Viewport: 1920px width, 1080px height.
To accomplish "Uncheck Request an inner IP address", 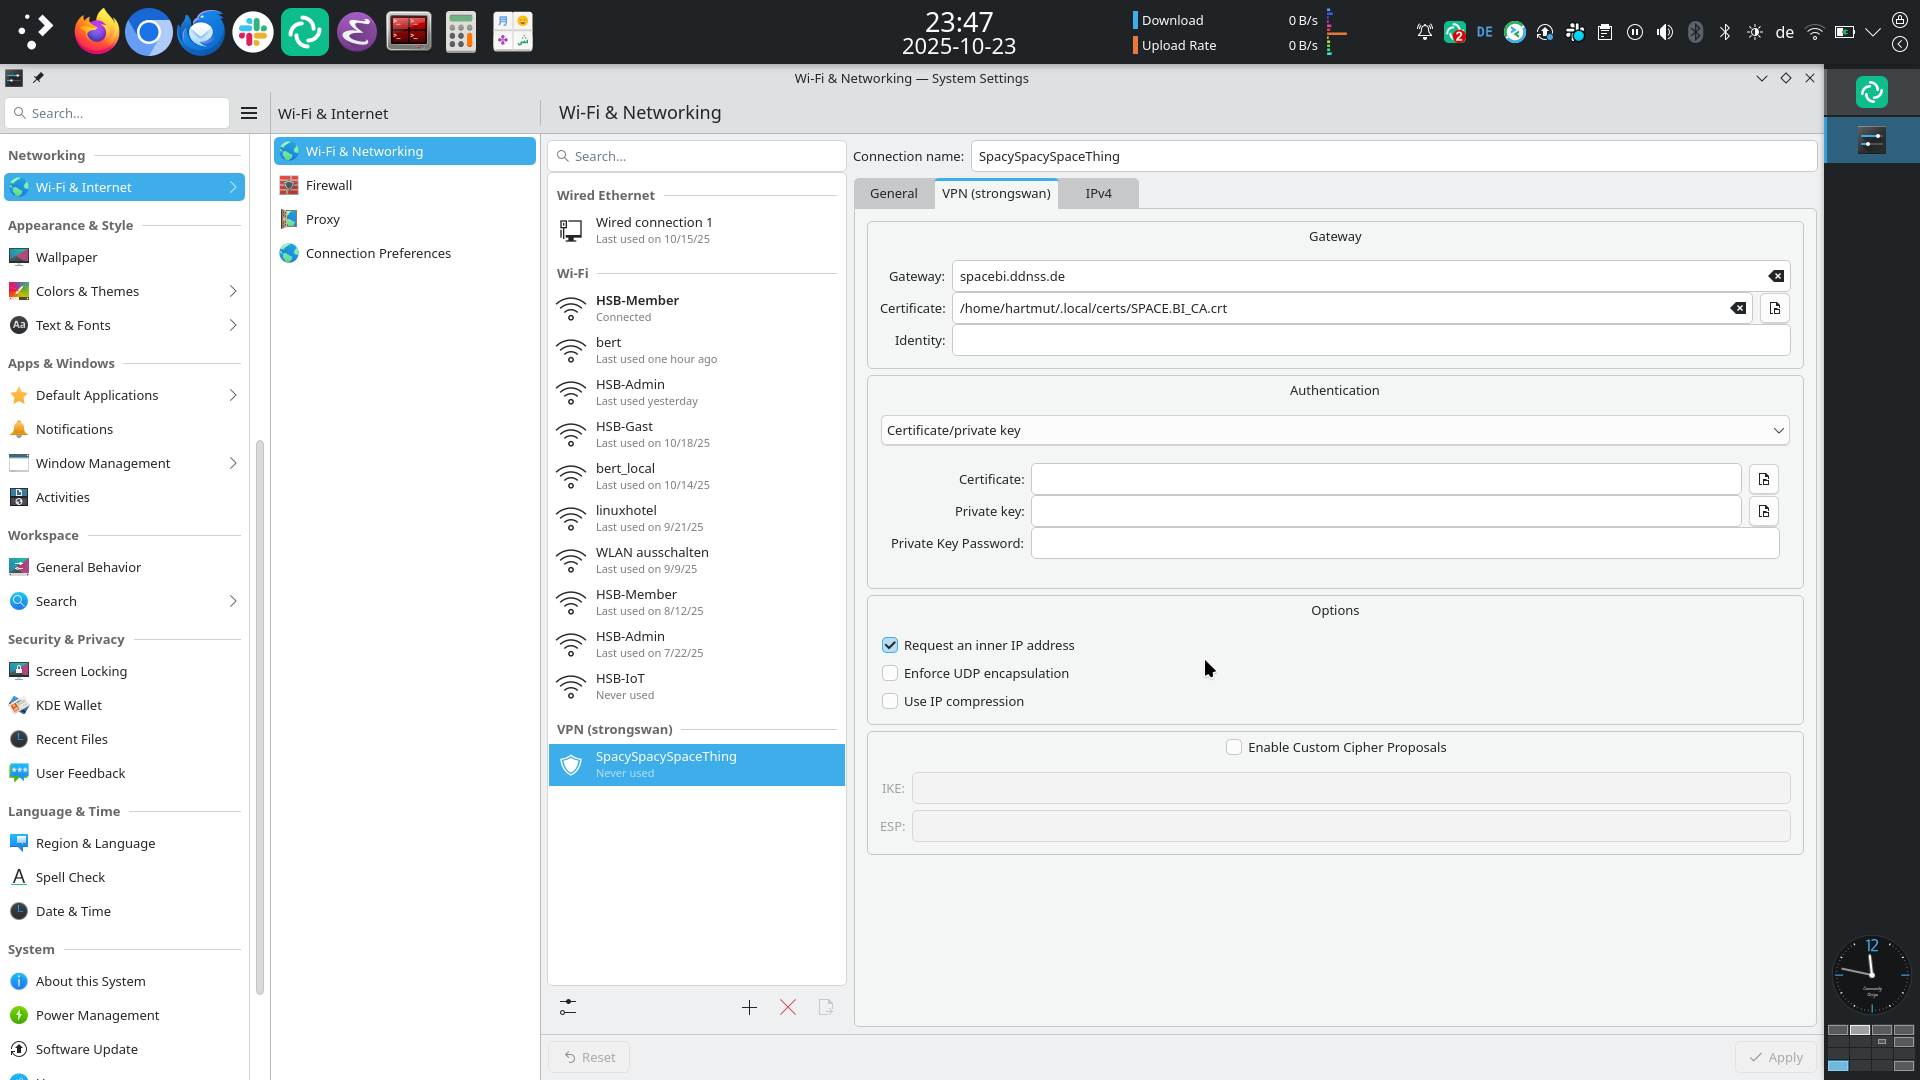I will [890, 645].
